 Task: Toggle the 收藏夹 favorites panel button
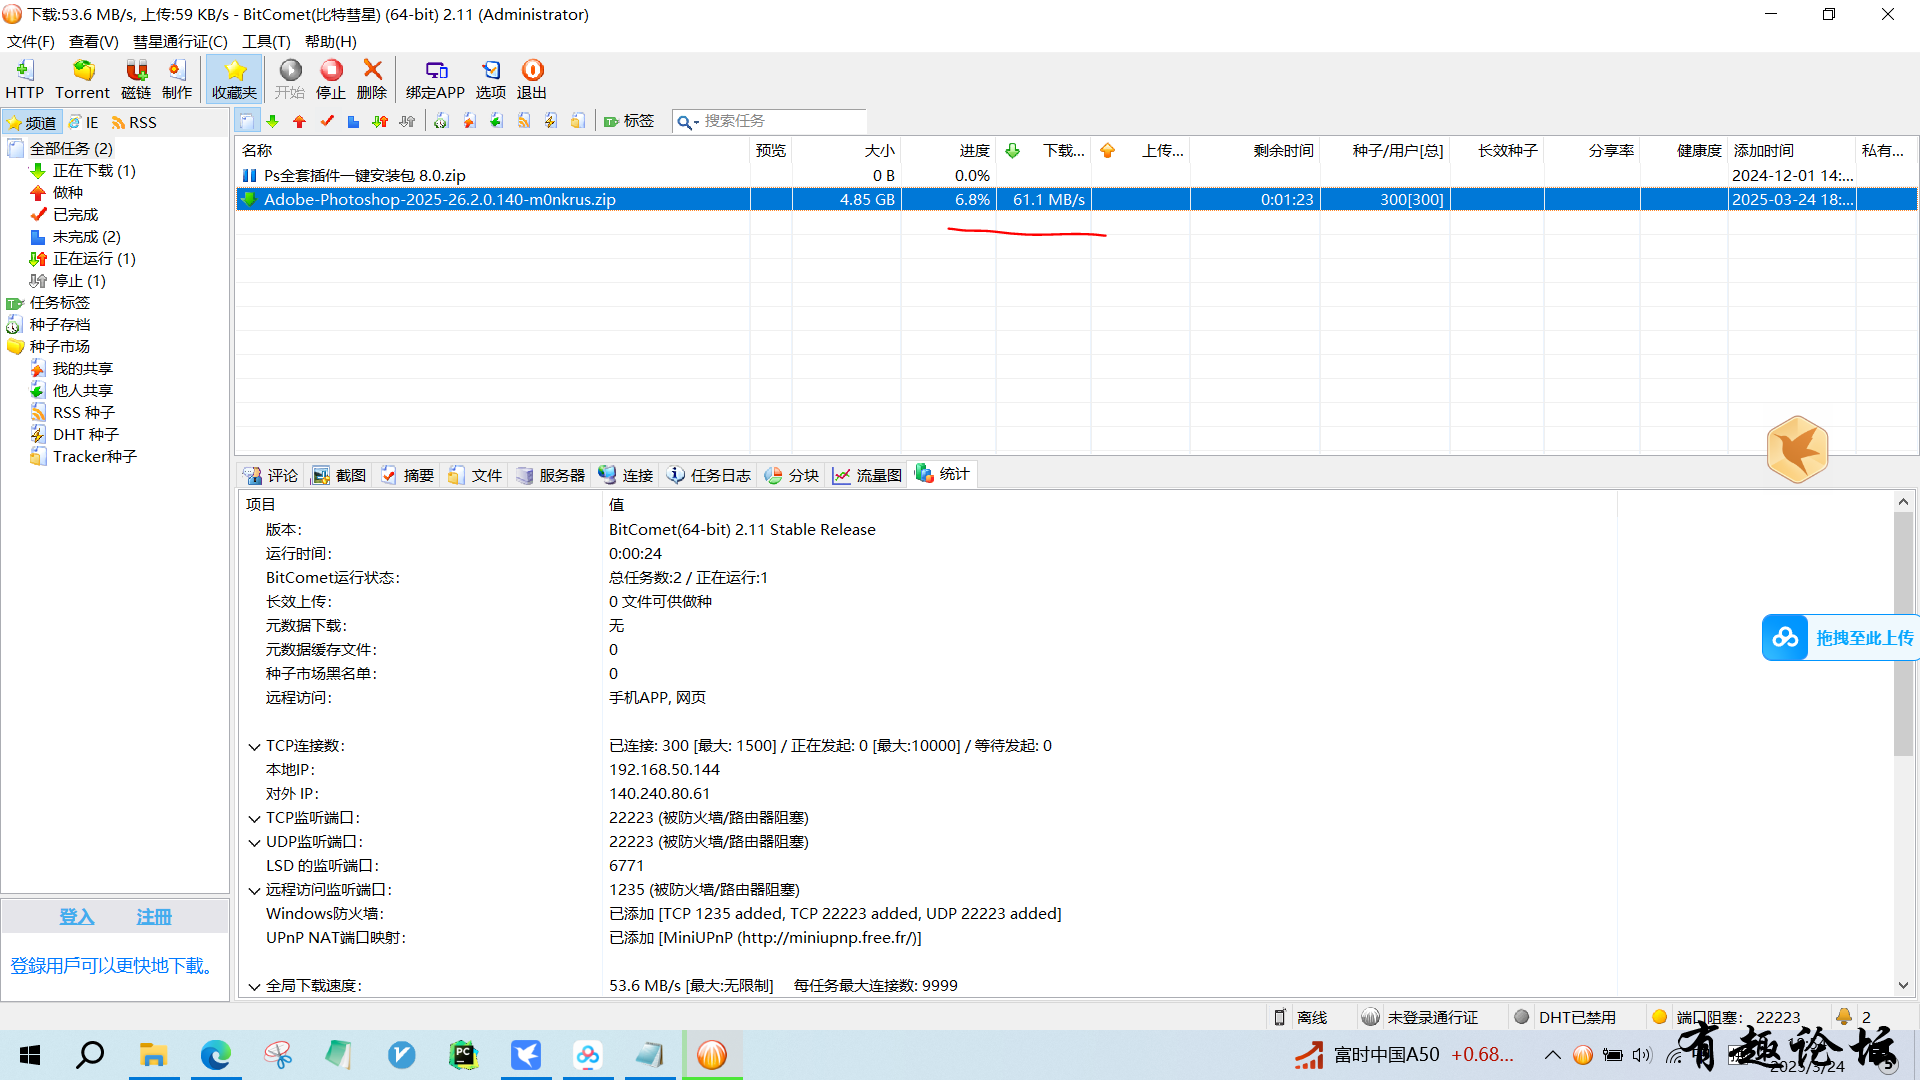click(x=235, y=79)
